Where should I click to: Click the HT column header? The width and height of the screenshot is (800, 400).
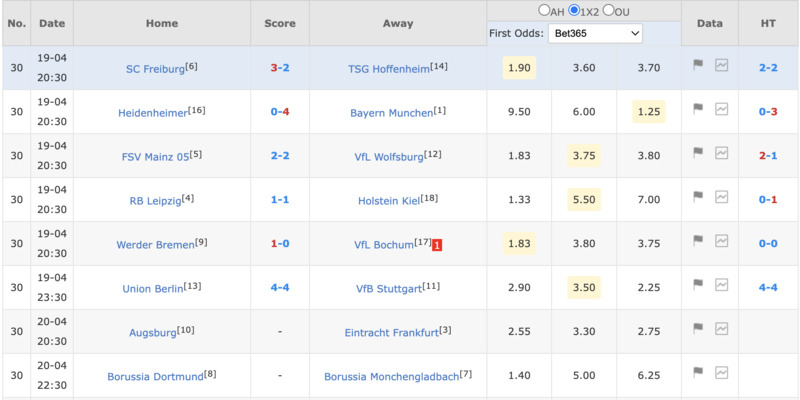768,23
